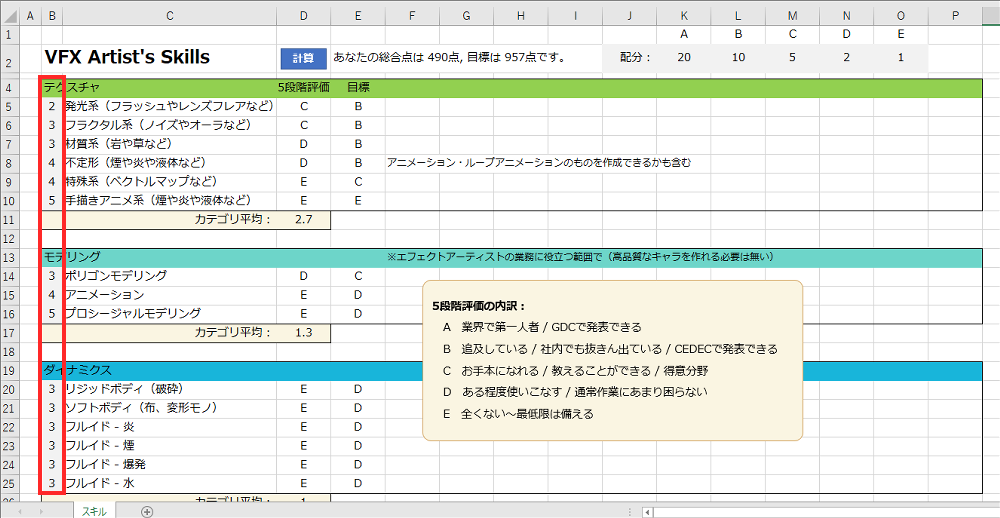Viewport: 1000px width, 518px height.
Task: Click the 5段階評価 column heading
Action: (304, 88)
